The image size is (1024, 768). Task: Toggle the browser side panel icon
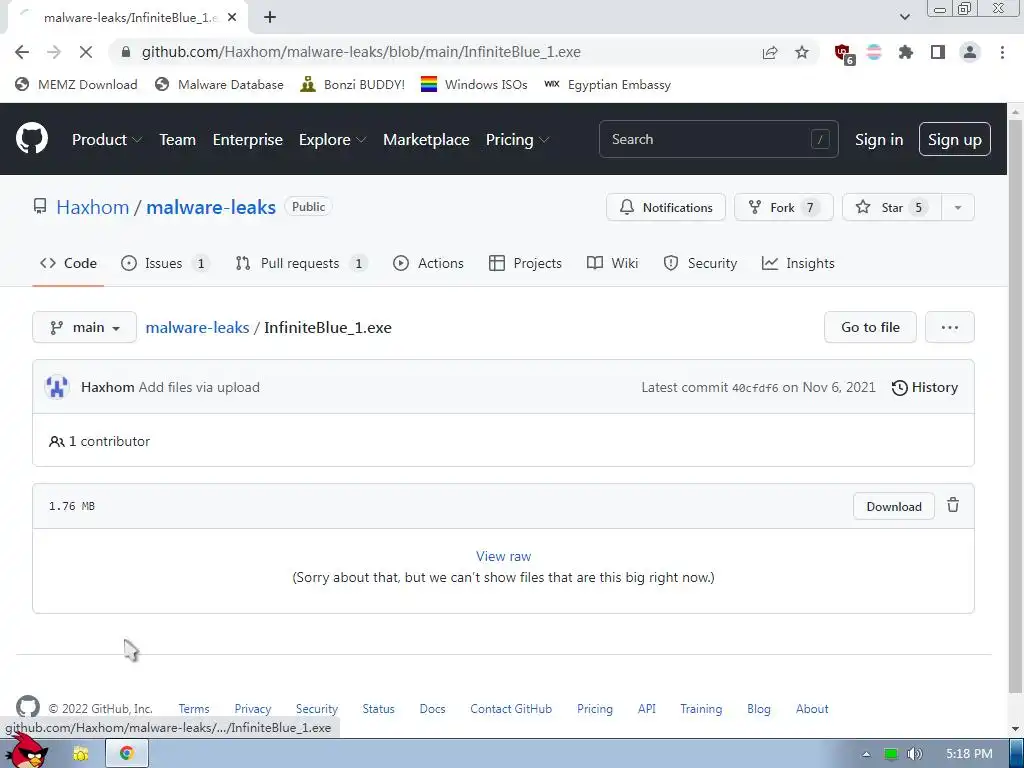pyautogui.click(x=938, y=52)
